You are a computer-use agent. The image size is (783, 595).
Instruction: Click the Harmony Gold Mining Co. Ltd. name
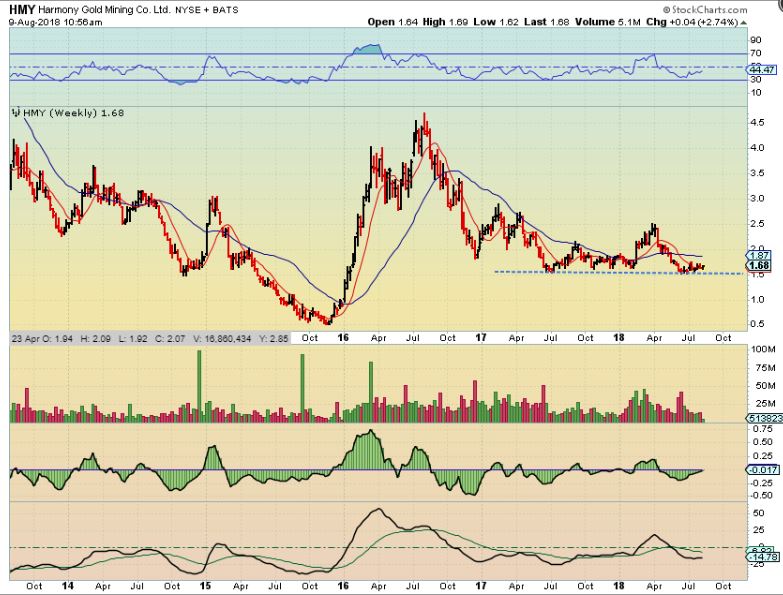(105, 9)
